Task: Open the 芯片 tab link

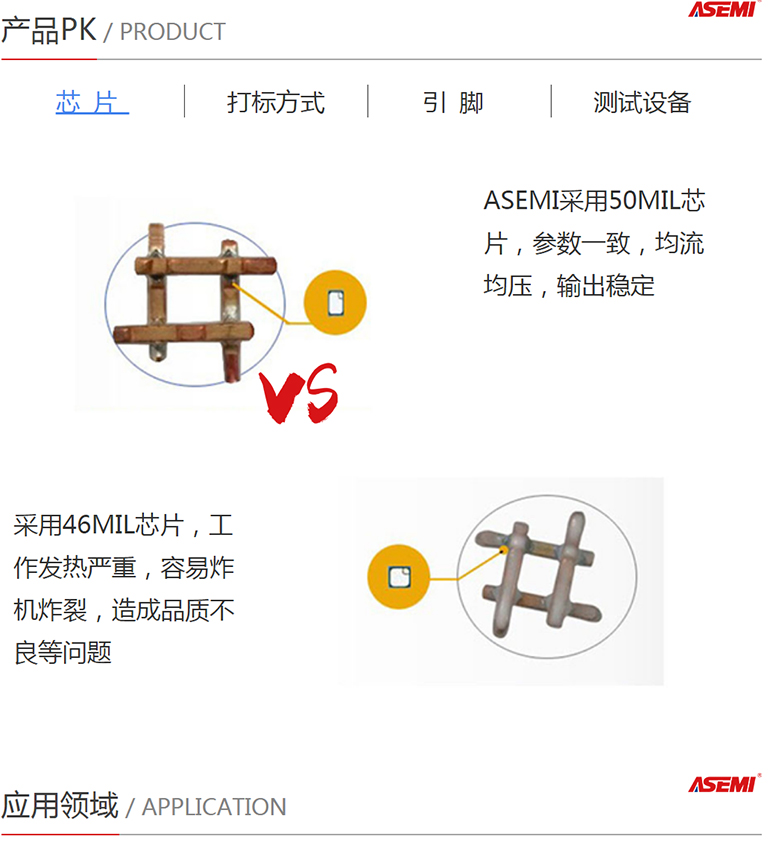Action: 93,102
